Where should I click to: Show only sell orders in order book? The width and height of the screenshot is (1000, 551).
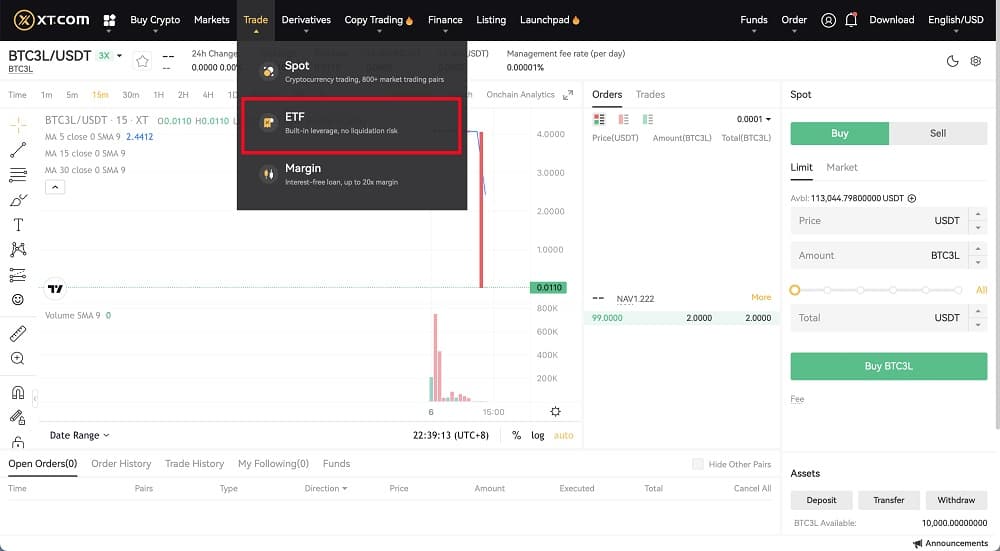(623, 119)
